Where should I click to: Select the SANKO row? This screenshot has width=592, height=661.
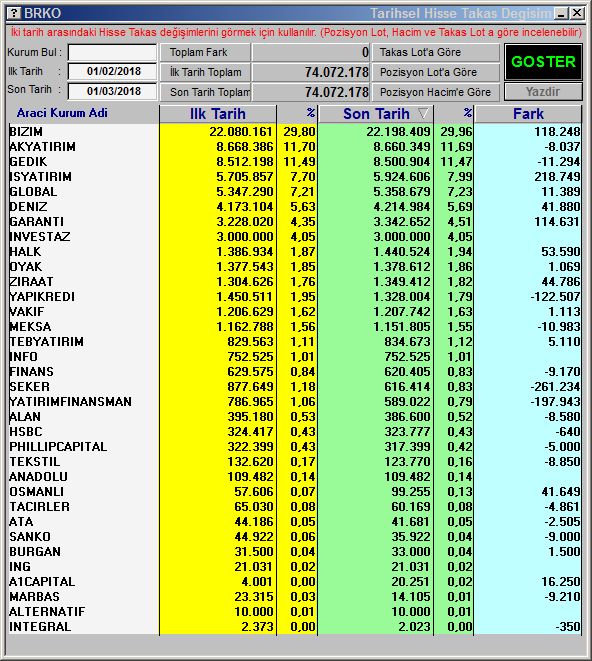click(x=295, y=537)
